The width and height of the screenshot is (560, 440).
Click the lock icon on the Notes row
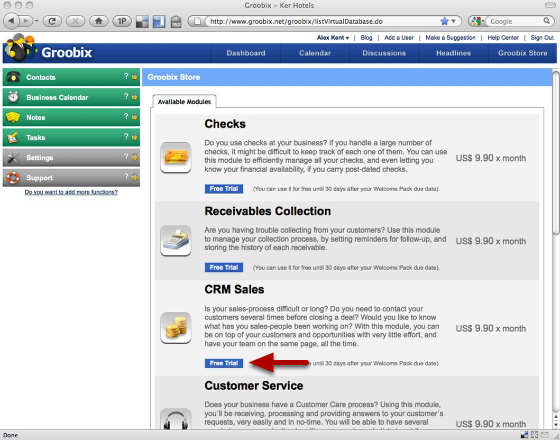[x=134, y=116]
